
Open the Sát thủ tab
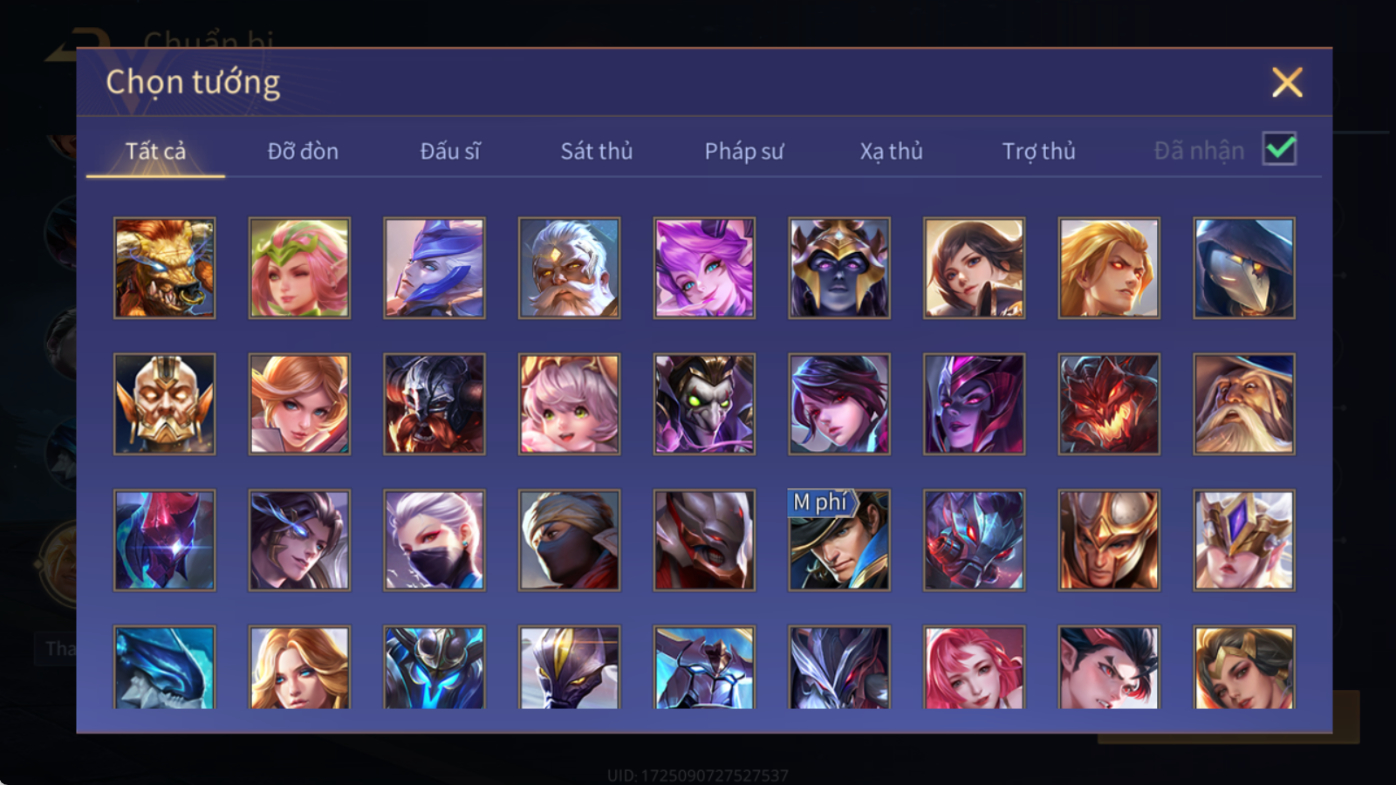tap(597, 151)
